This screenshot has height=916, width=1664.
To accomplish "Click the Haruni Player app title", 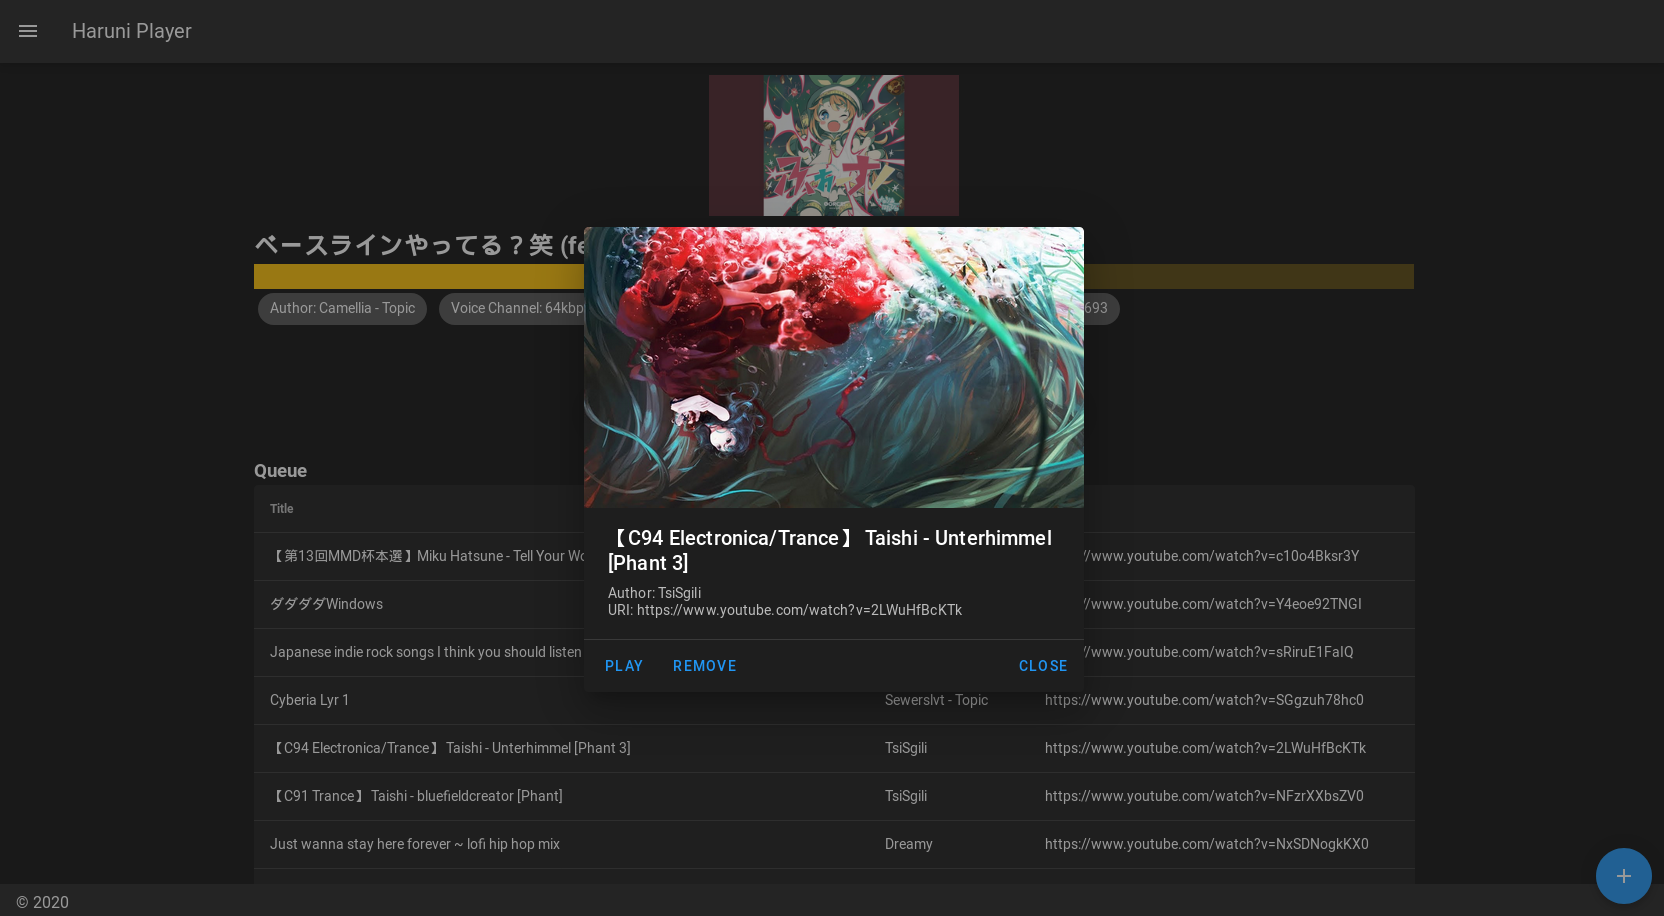I will 131,31.
